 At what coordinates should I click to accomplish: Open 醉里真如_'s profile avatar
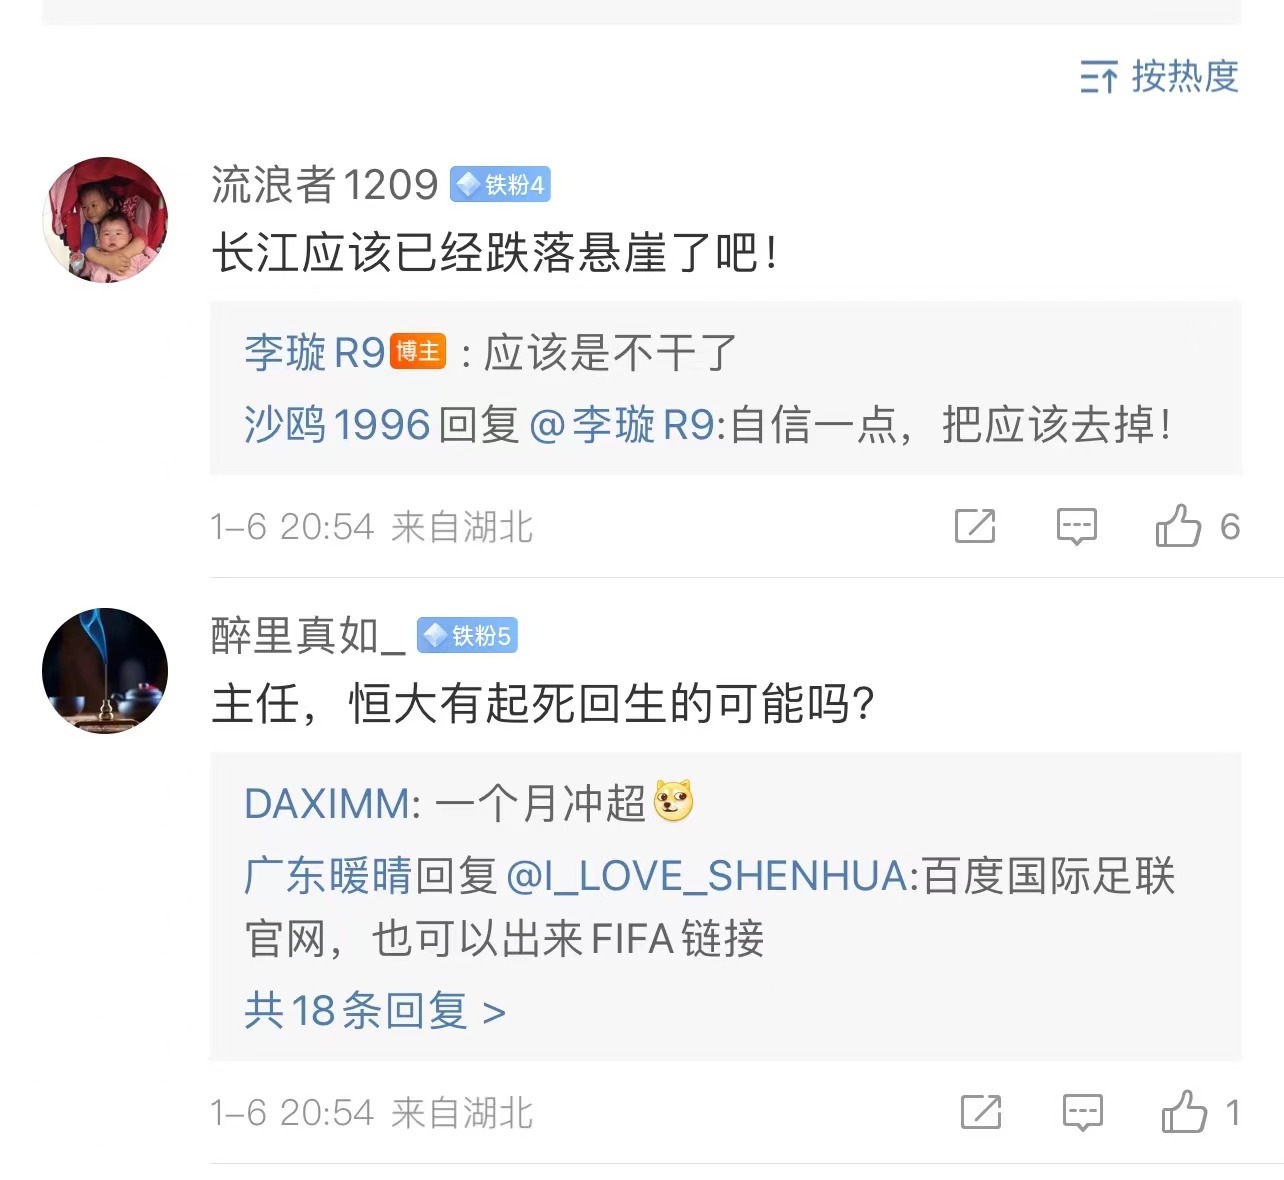coord(105,671)
